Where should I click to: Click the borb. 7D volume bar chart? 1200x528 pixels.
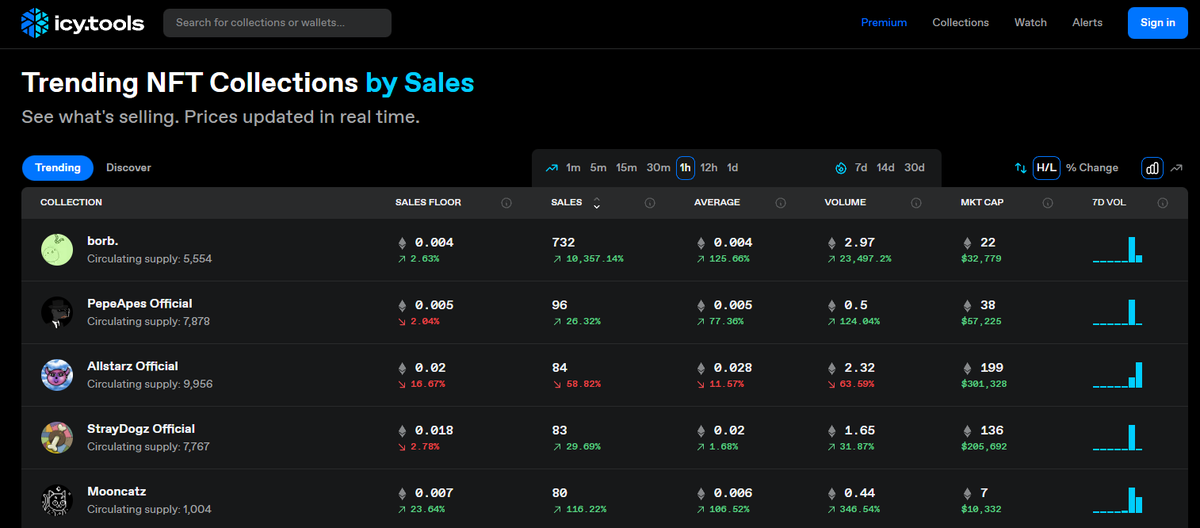pos(1118,250)
